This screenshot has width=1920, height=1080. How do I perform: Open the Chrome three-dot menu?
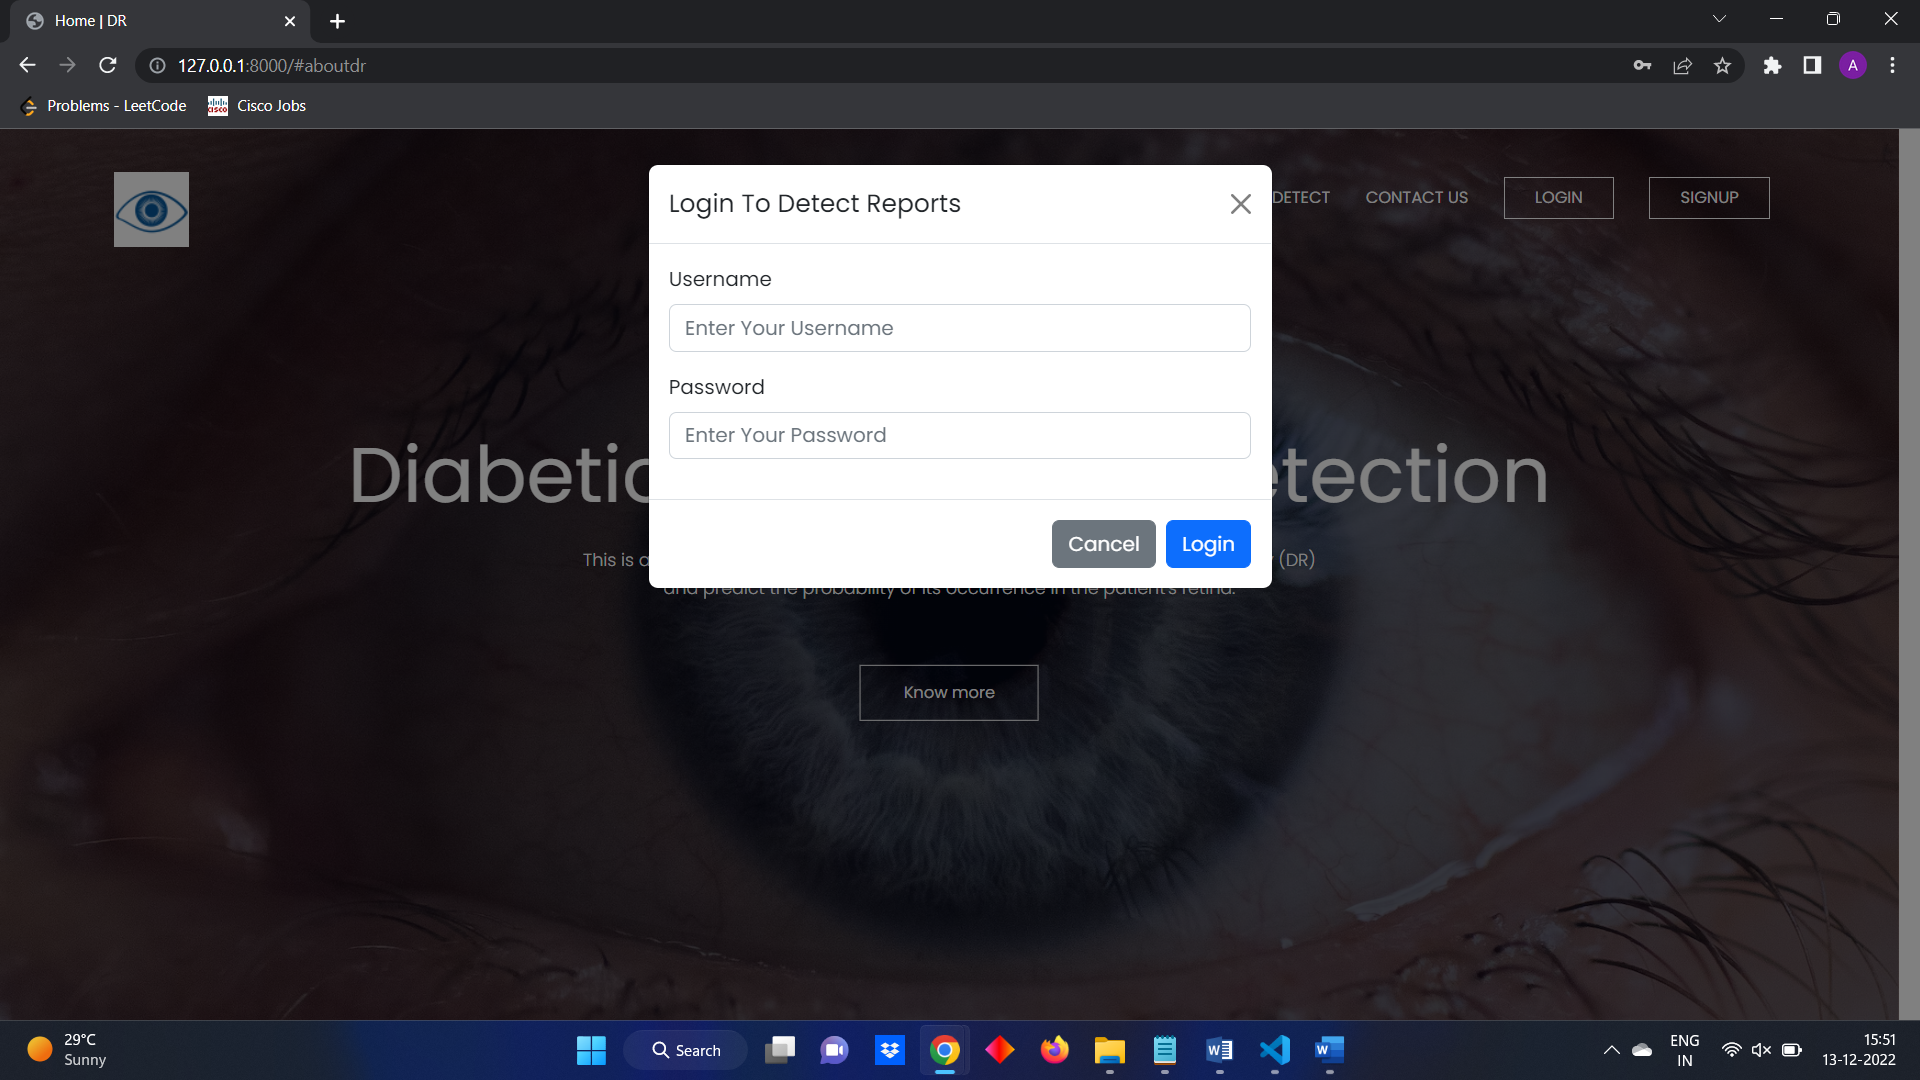1892,65
